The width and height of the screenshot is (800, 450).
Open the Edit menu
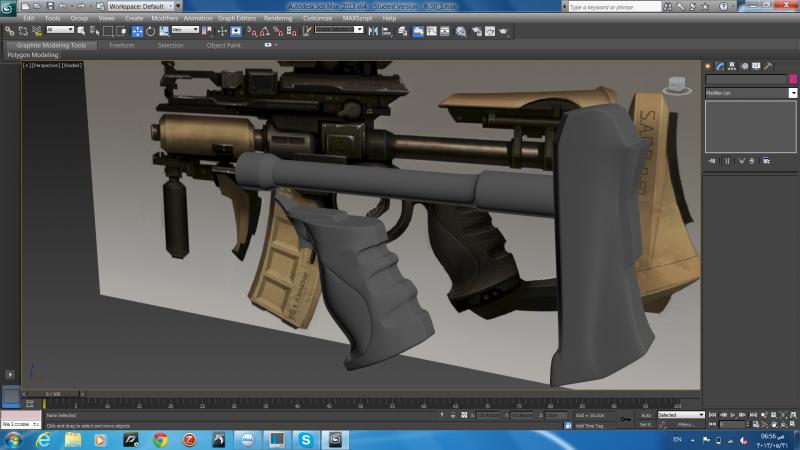[29, 18]
